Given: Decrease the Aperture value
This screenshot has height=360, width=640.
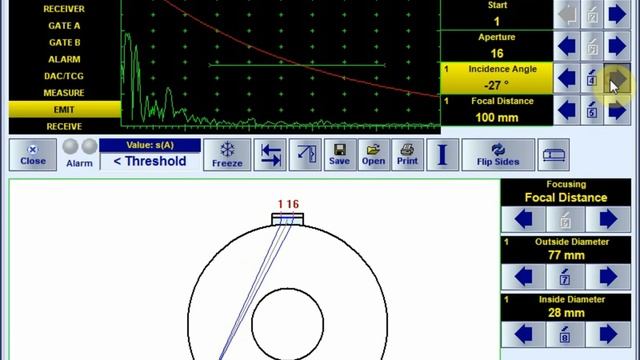Looking at the screenshot, I should click(567, 46).
